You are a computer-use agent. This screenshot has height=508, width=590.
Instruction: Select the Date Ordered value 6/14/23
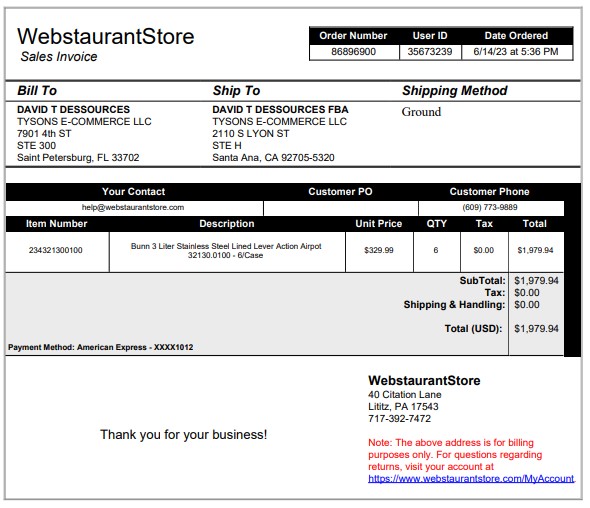[516, 52]
